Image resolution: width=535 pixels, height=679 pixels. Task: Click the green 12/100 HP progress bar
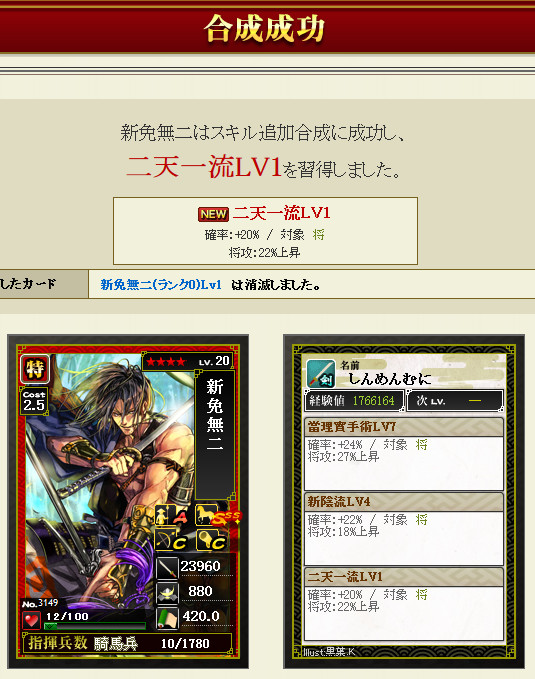(x=94, y=626)
